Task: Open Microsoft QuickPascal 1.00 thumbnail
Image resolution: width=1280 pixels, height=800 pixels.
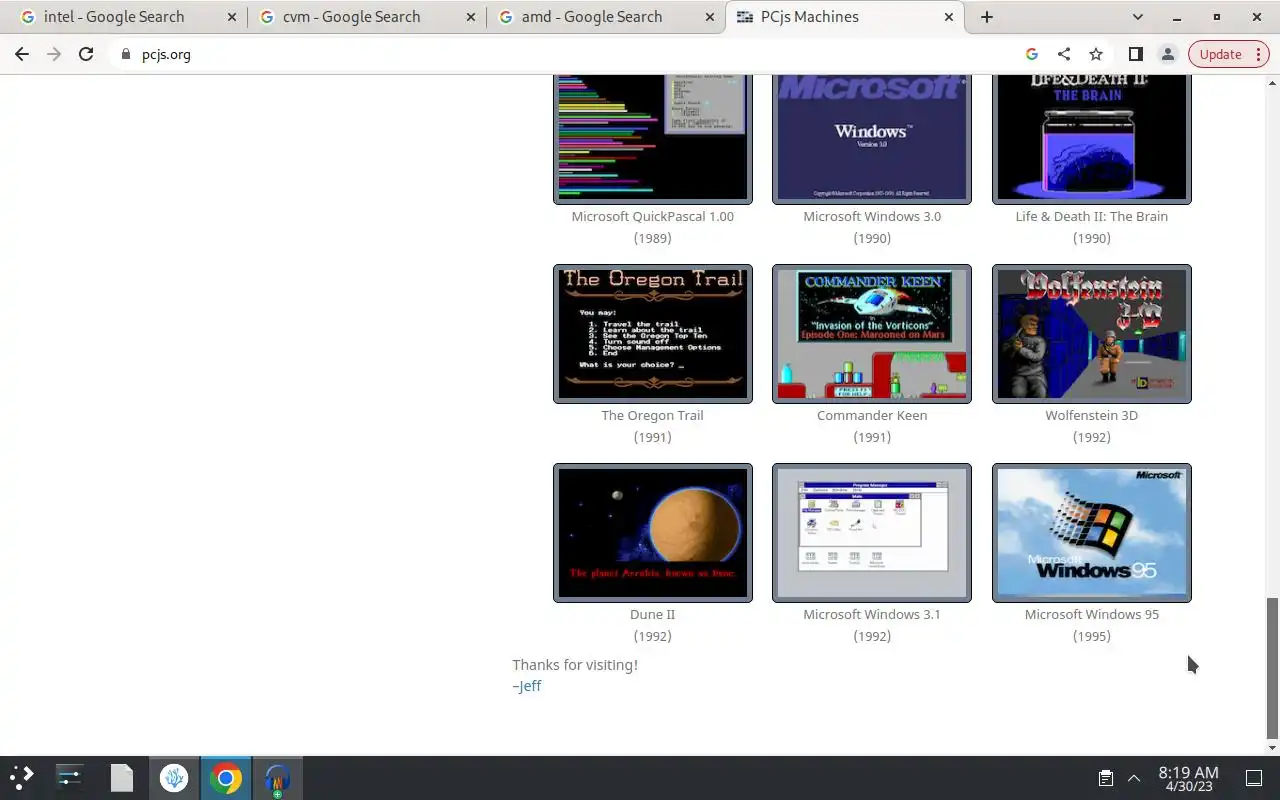Action: point(653,138)
